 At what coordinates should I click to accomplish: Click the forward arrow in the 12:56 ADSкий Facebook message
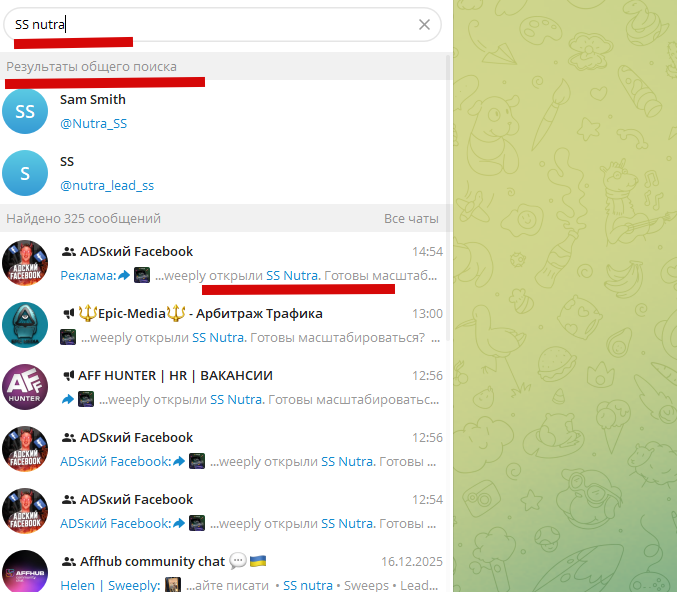click(x=179, y=461)
